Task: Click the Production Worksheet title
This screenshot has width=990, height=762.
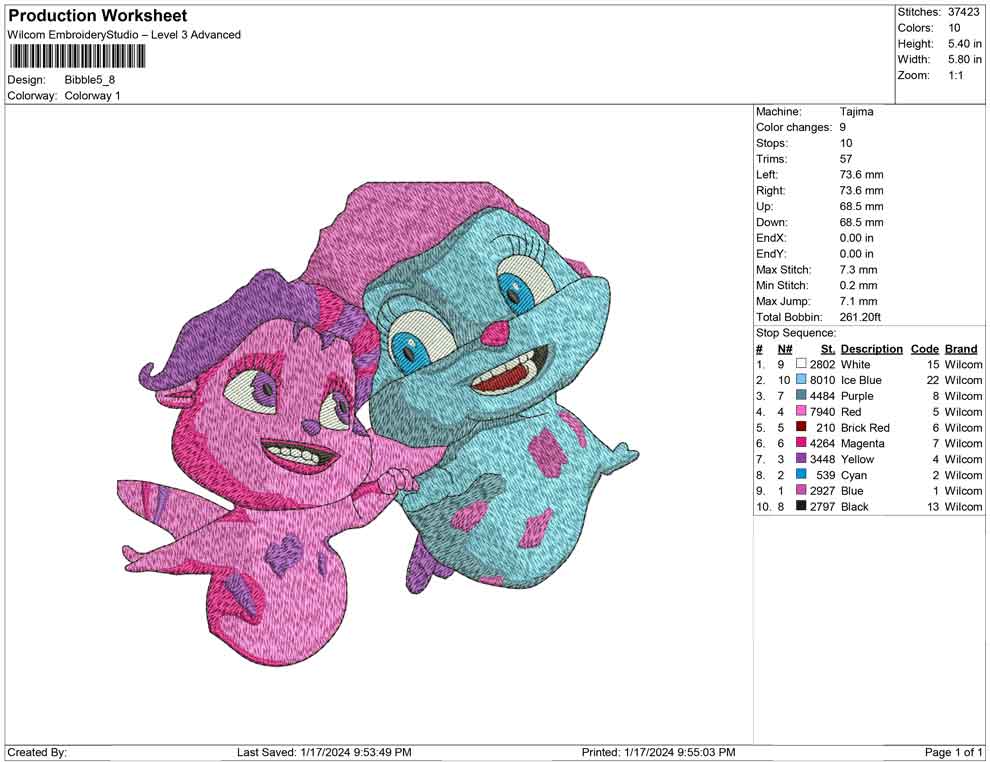Action: 97,16
